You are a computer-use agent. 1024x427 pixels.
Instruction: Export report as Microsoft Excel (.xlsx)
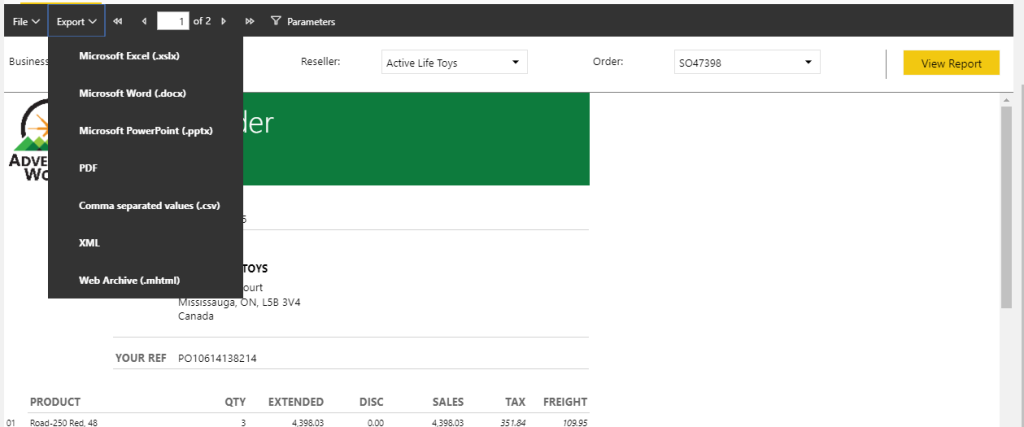tap(143, 56)
